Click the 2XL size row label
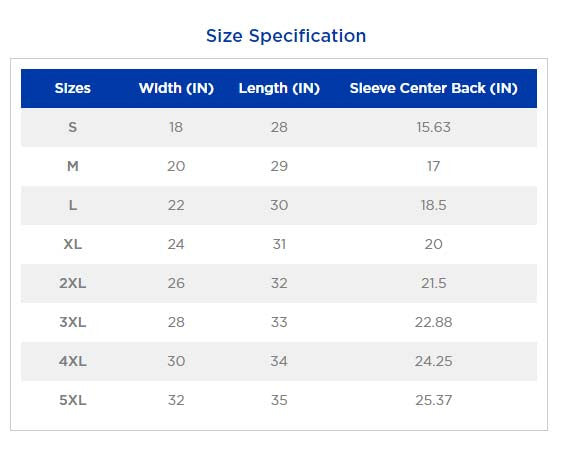 click(73, 283)
